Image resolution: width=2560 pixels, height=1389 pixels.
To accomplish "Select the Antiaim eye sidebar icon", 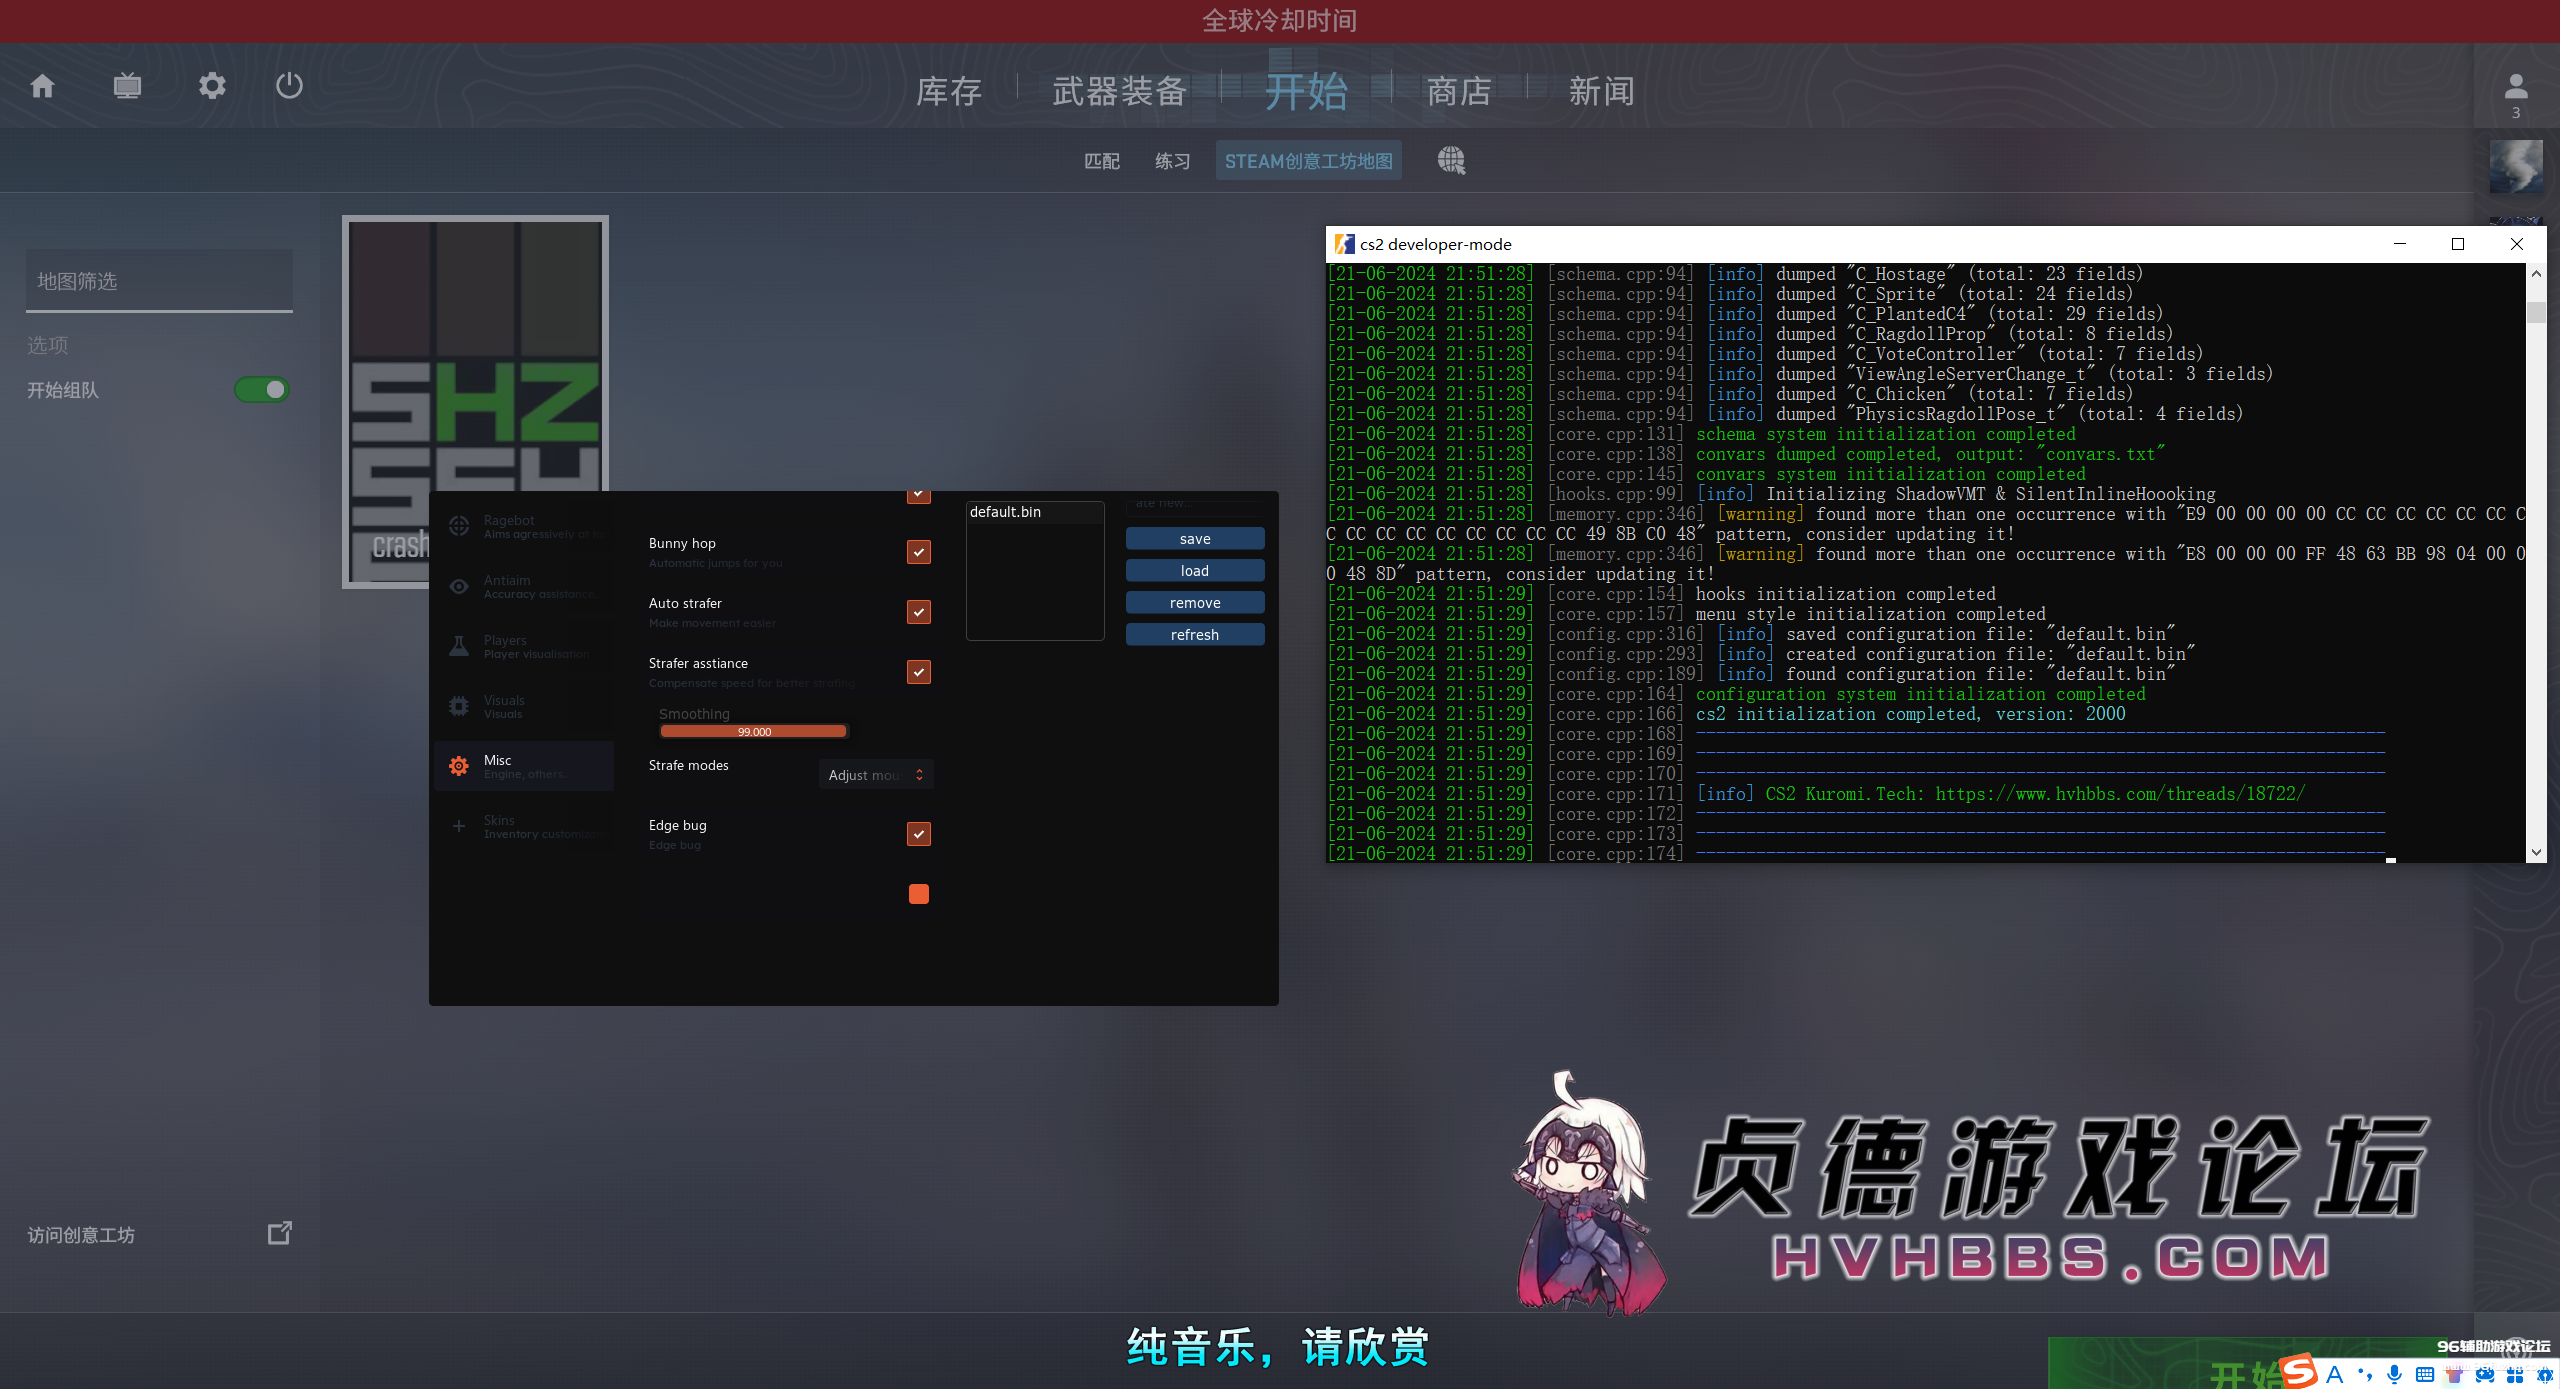I will (459, 587).
